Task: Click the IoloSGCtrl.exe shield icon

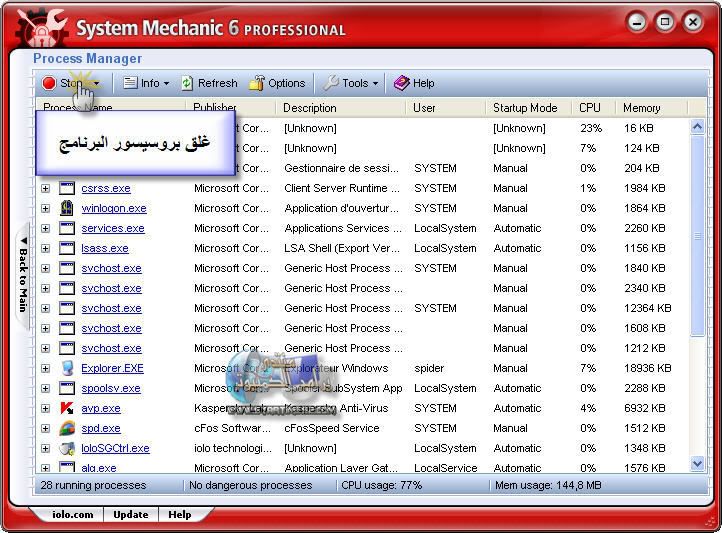Action: coord(67,448)
